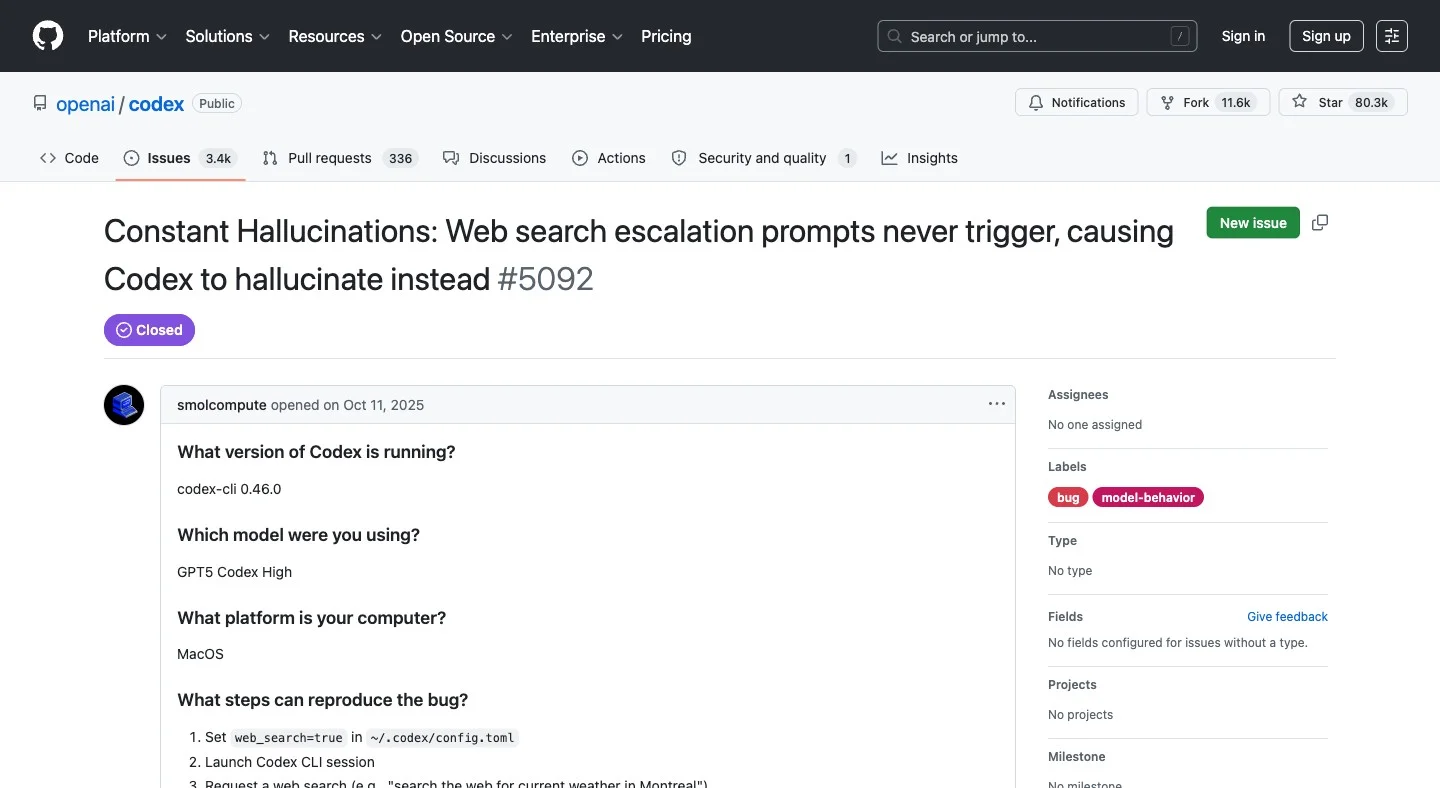The width and height of the screenshot is (1440, 788).
Task: Click the web_search=true code snippet
Action: 289,738
